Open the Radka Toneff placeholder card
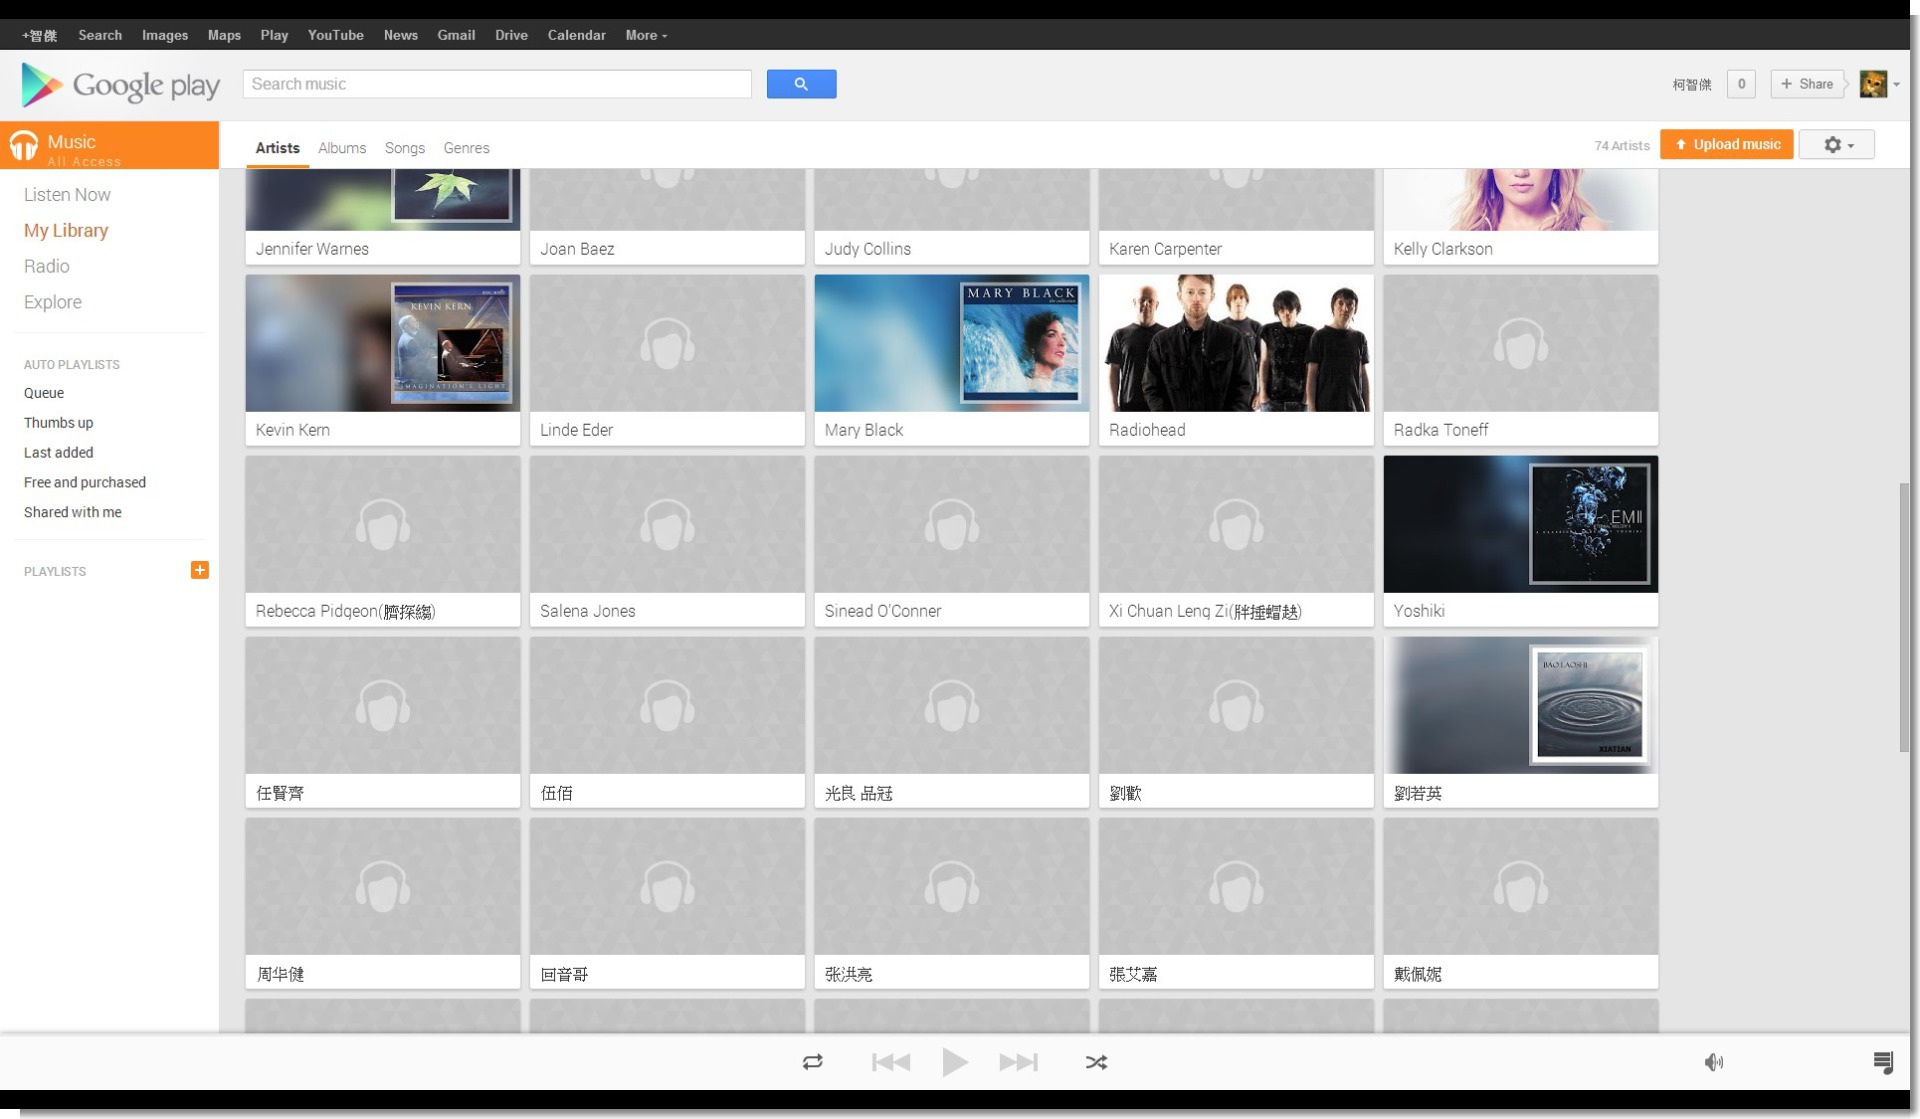 pyautogui.click(x=1521, y=360)
